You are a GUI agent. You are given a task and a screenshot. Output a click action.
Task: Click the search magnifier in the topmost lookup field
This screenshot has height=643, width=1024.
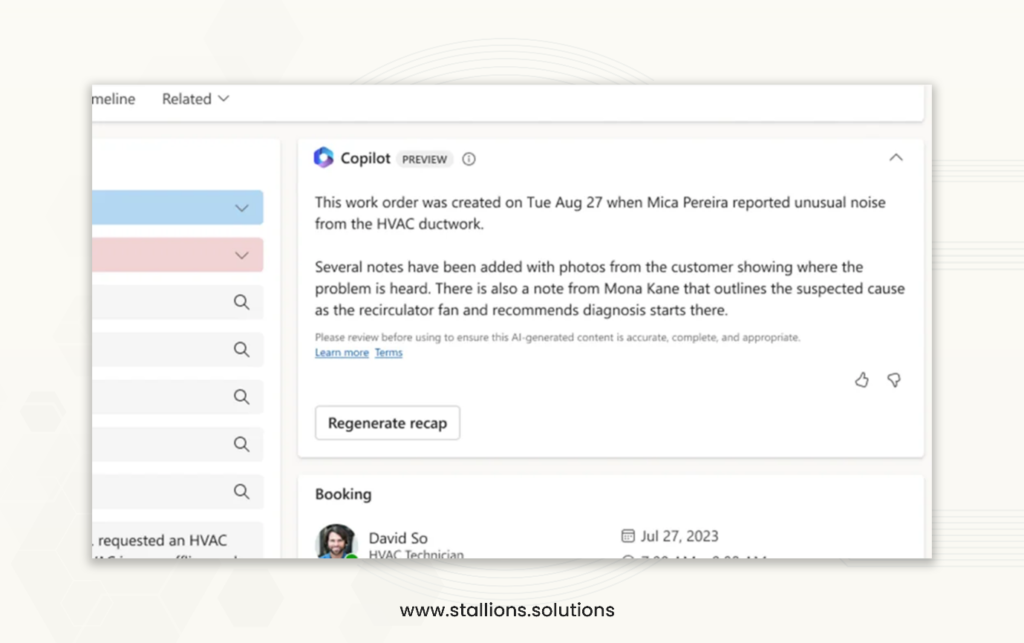click(241, 302)
